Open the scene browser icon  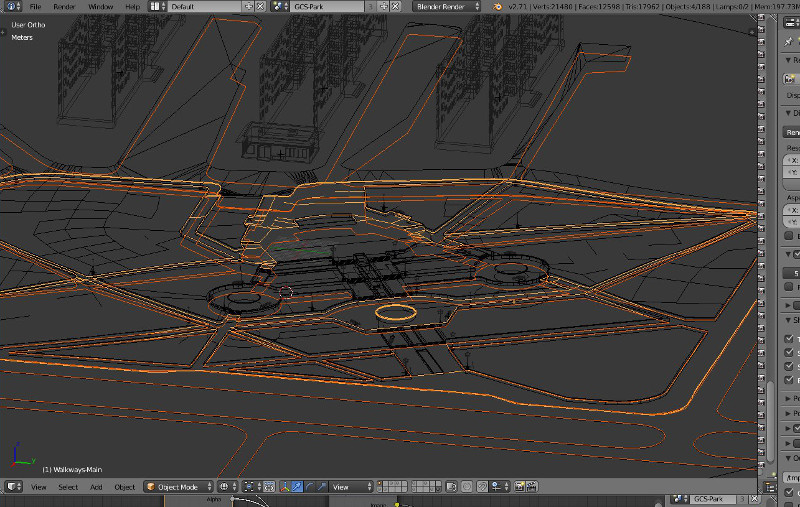(x=280, y=7)
